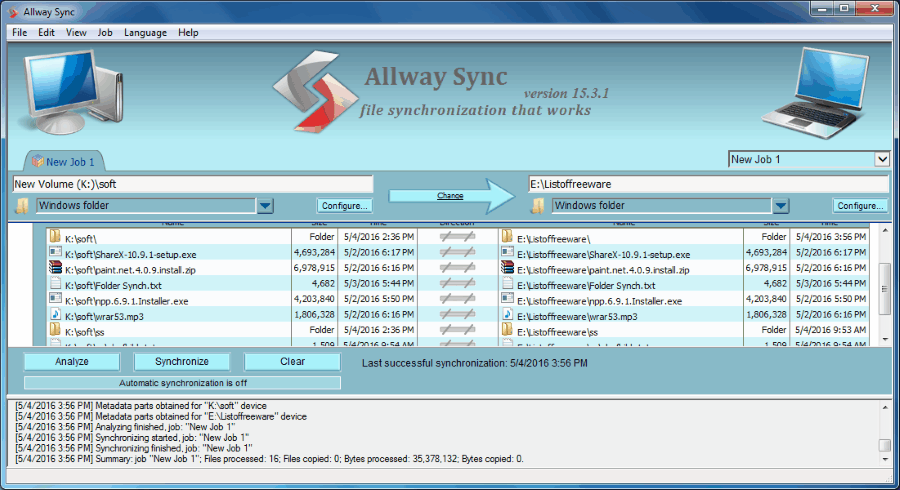The image size is (900, 490).
Task: Open right side Configure button
Action: click(860, 205)
